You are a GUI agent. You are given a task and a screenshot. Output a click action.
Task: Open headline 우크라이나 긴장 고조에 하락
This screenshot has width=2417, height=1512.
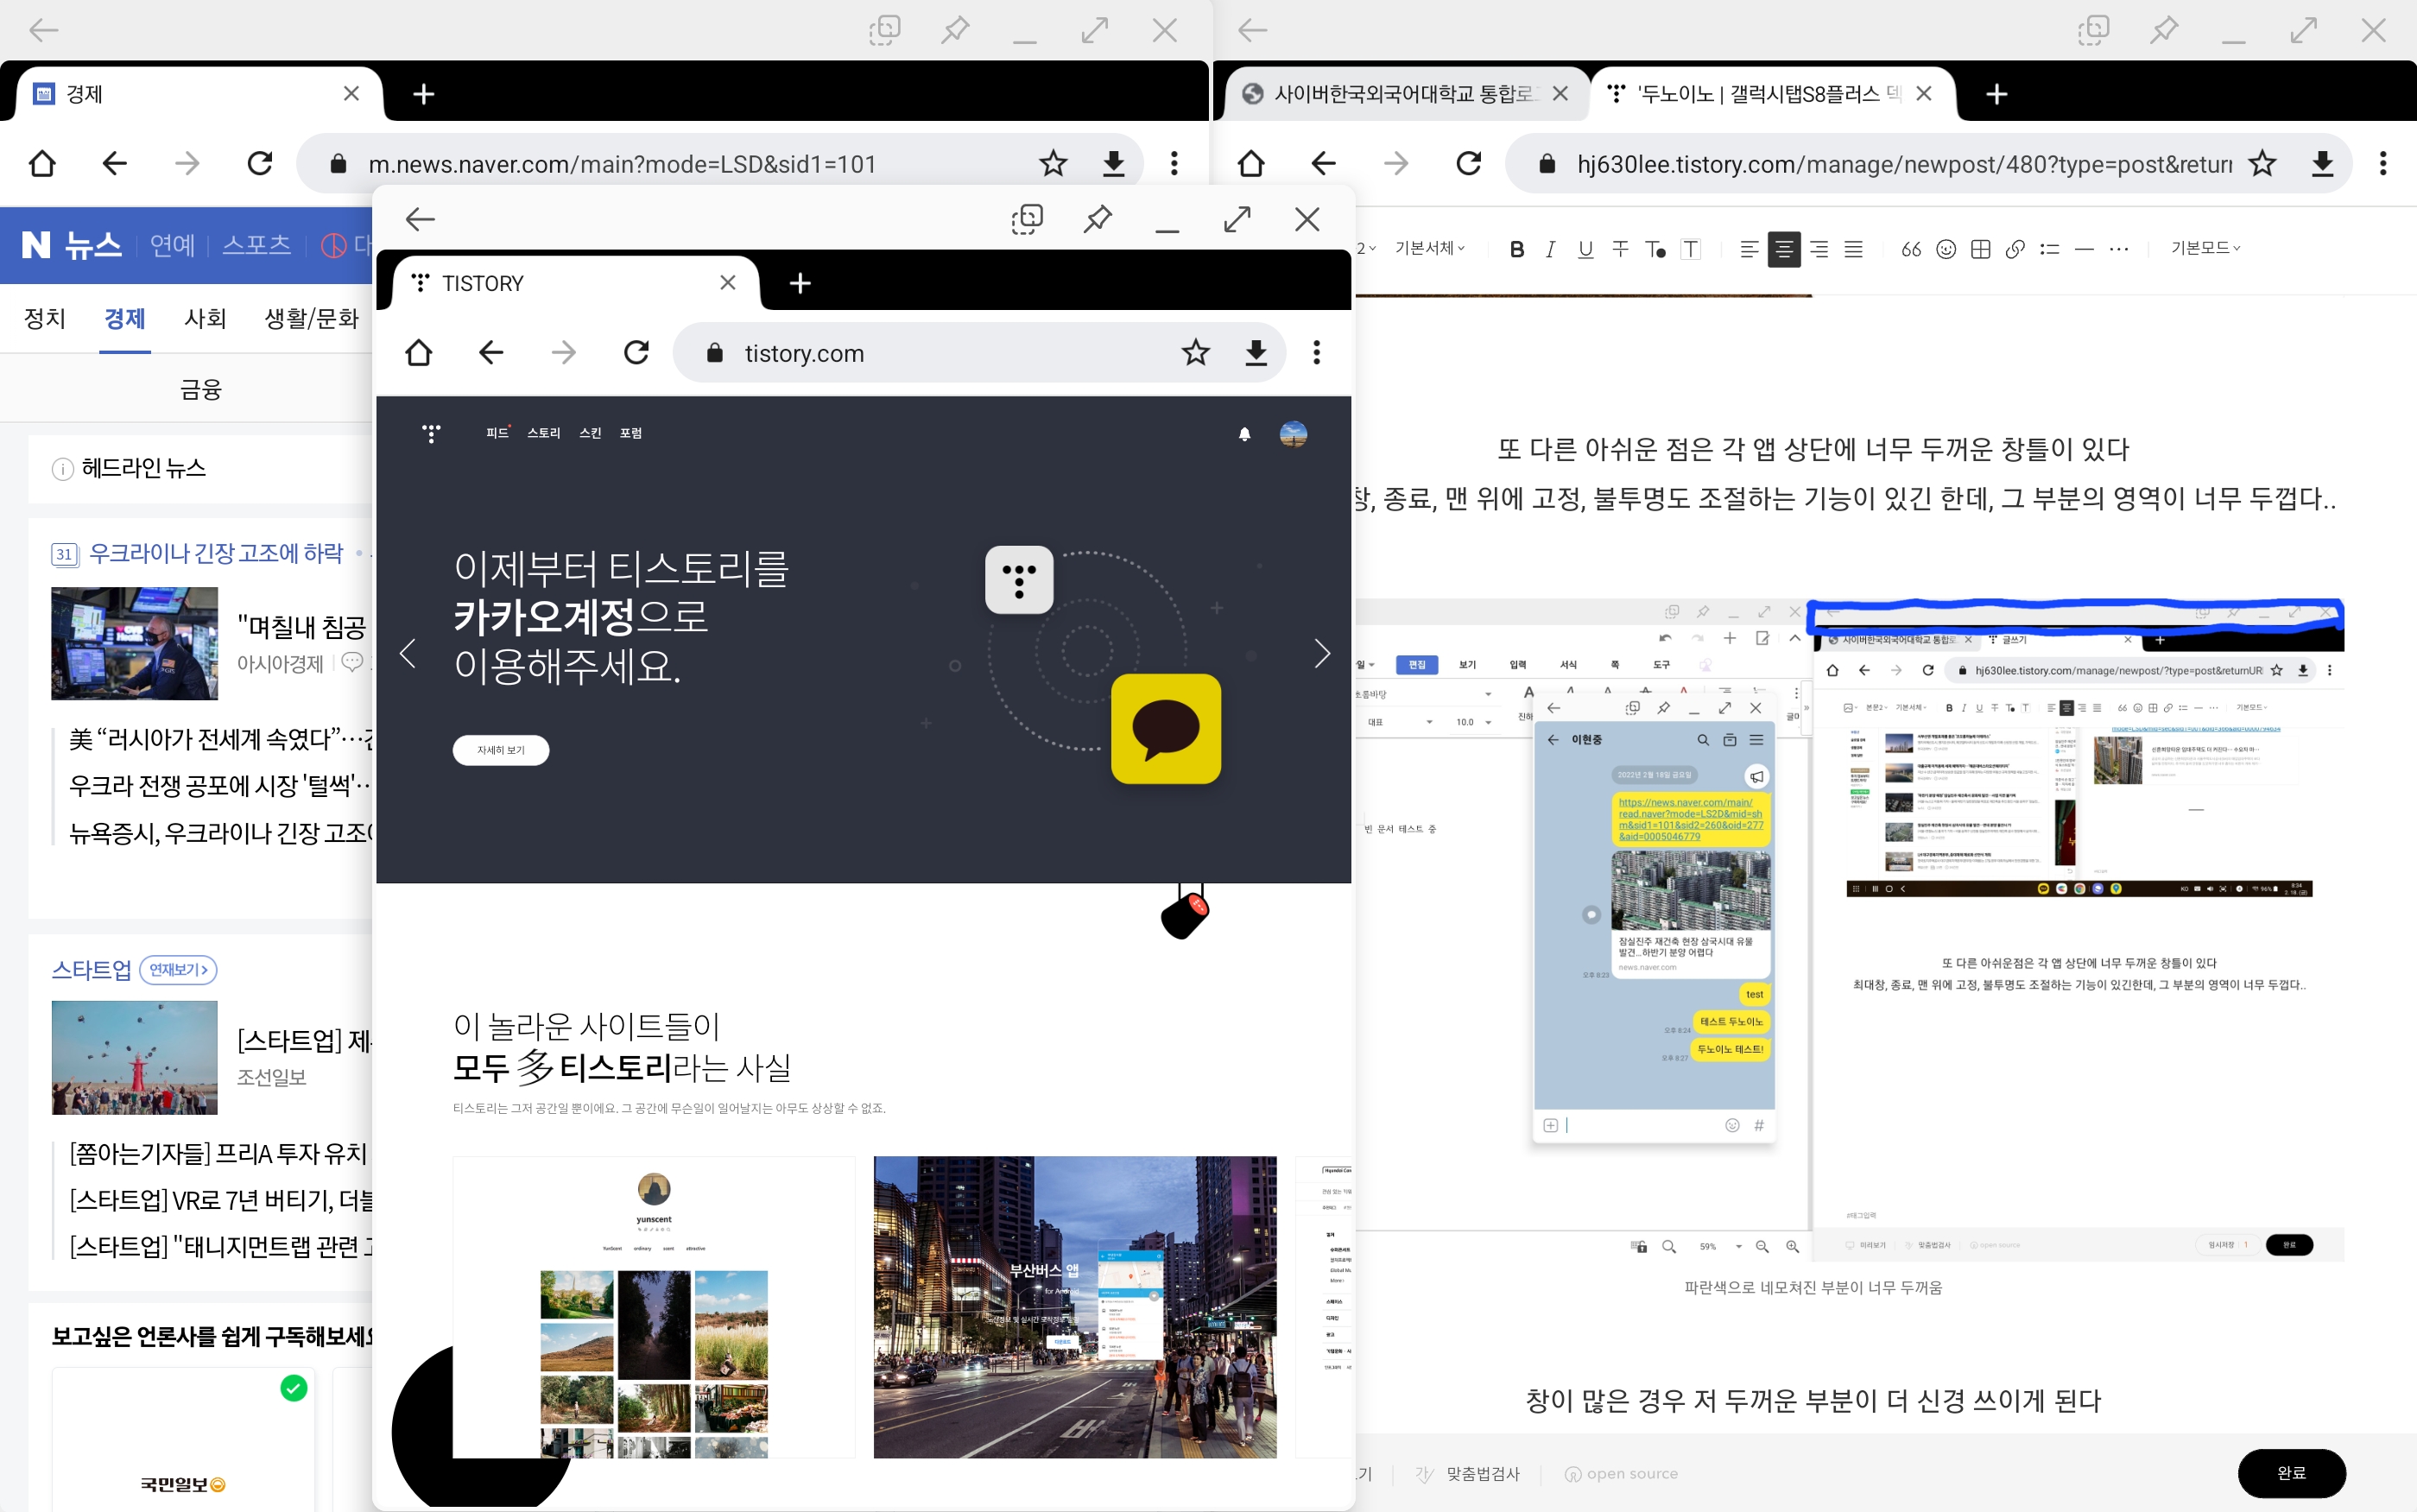click(216, 554)
